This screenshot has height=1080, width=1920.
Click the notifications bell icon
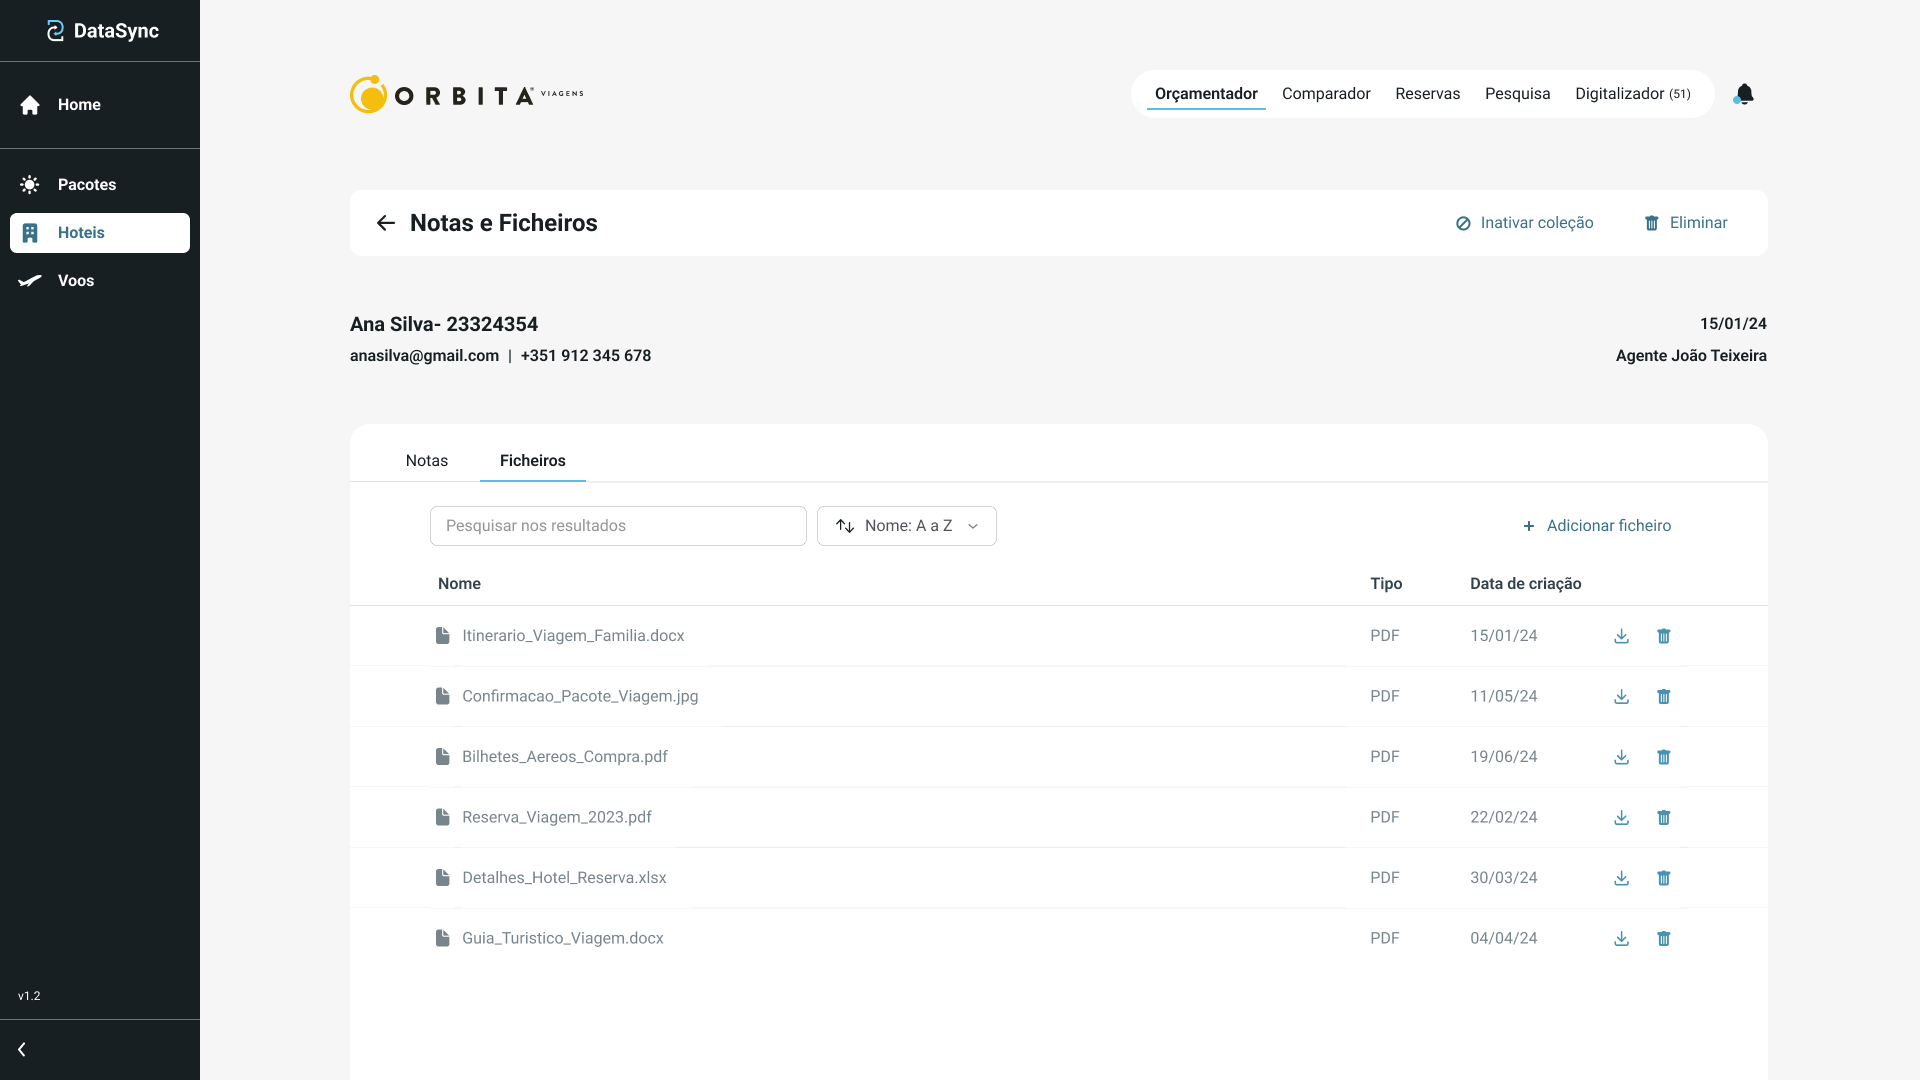[1744, 94]
